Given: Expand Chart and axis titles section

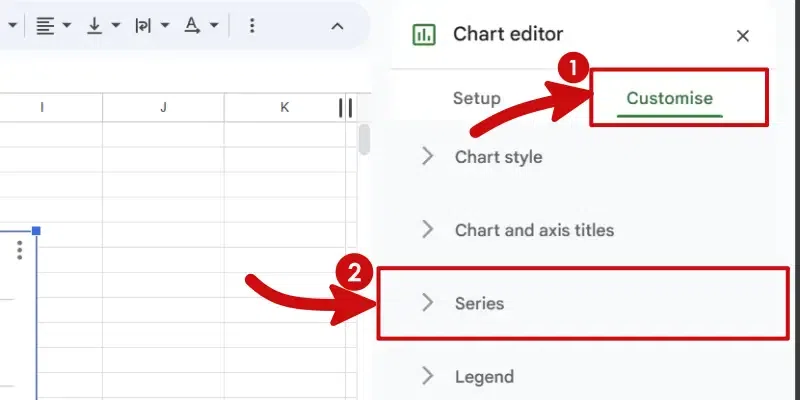Looking at the screenshot, I should (x=534, y=230).
